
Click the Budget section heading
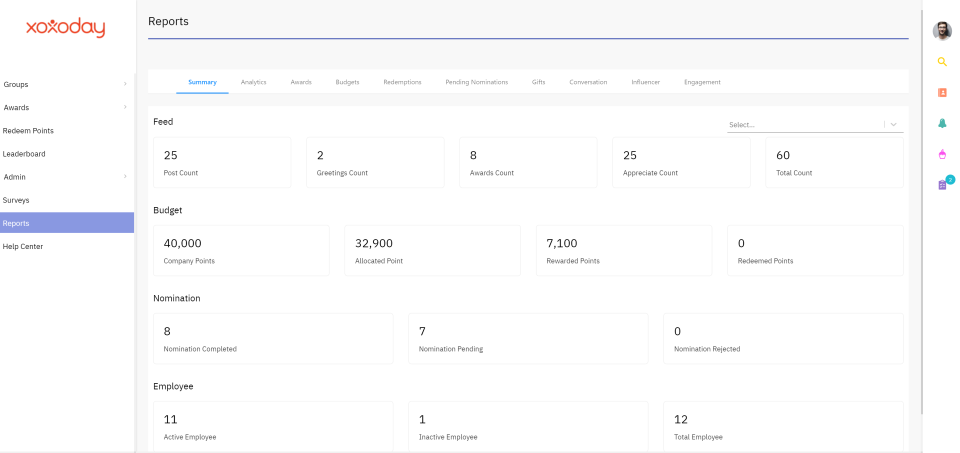[168, 210]
